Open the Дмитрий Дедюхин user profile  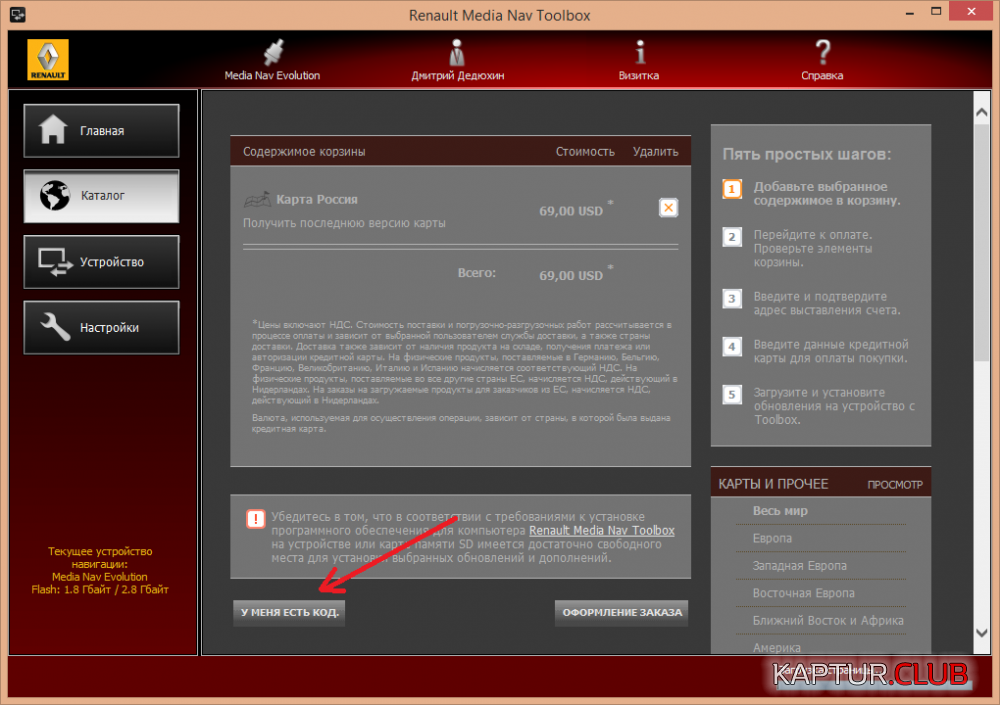[x=457, y=59]
